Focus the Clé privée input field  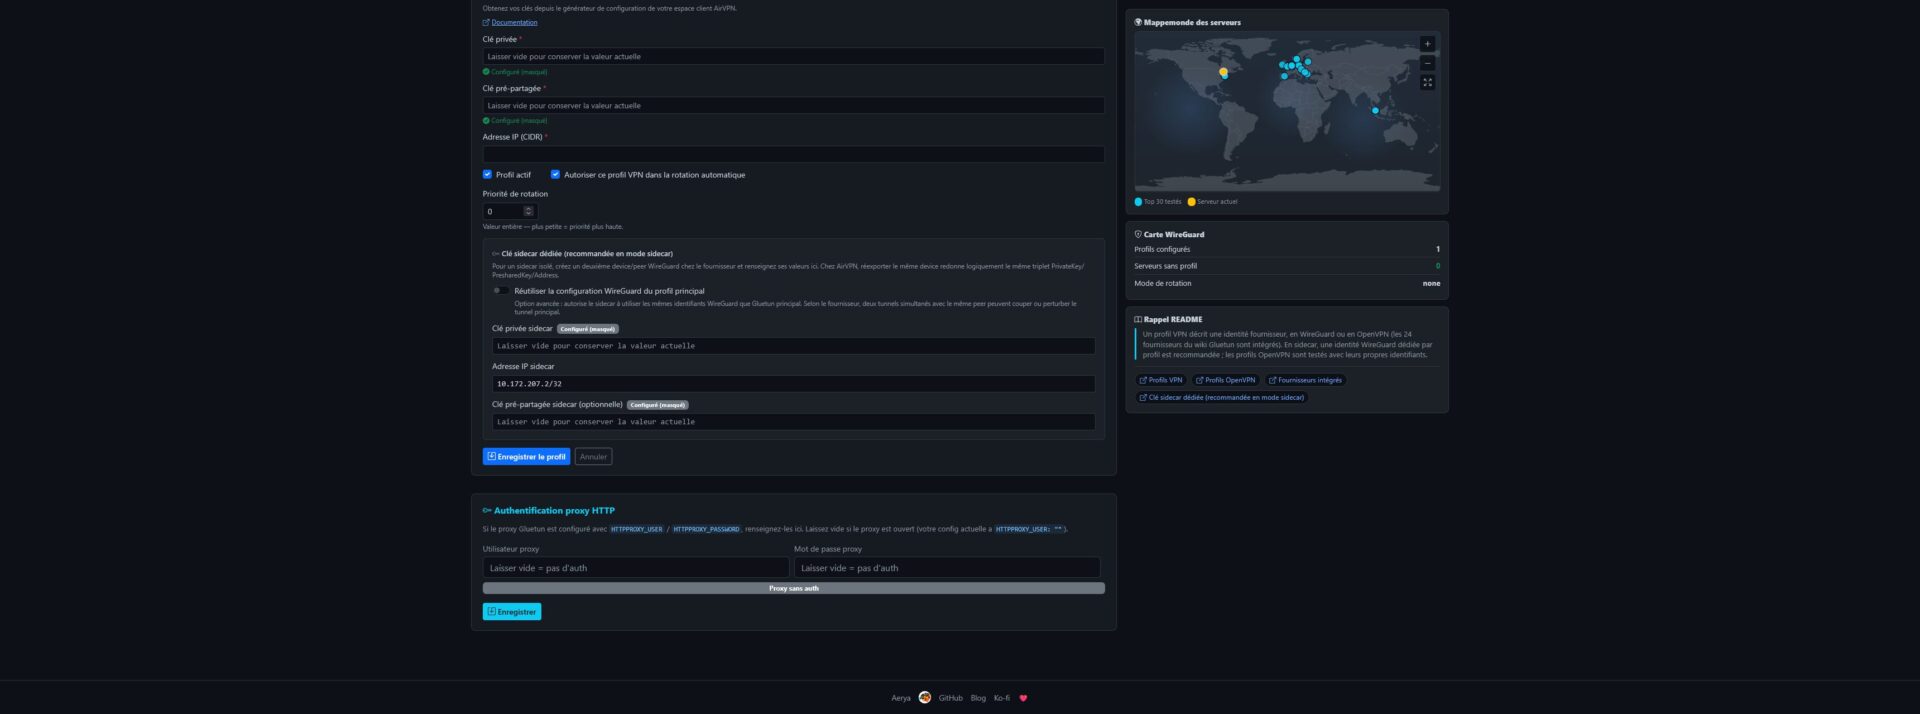click(793, 57)
